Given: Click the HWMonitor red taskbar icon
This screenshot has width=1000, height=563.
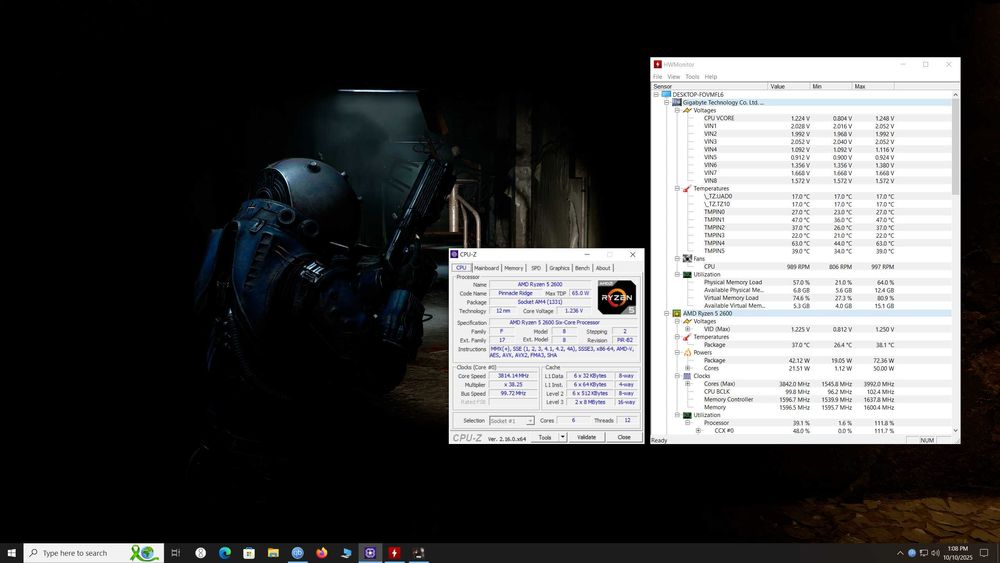Looking at the screenshot, I should click(394, 552).
